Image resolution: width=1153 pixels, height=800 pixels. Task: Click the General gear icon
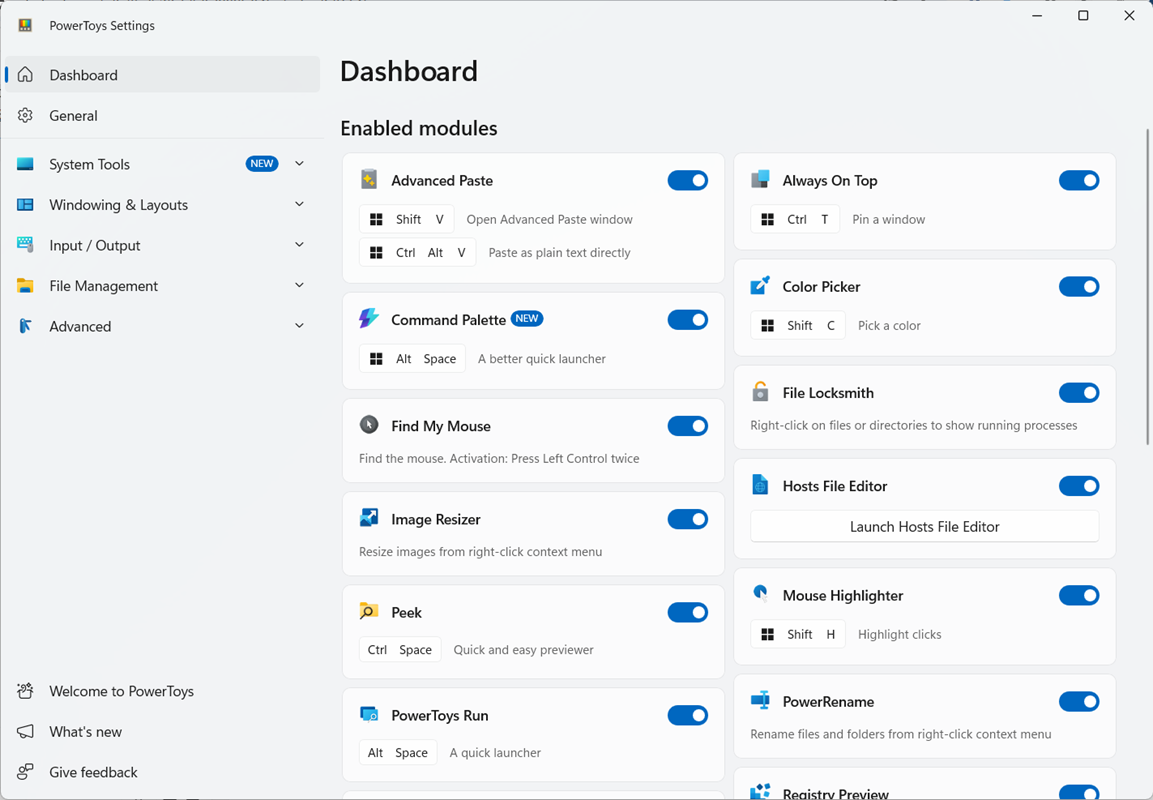click(25, 115)
